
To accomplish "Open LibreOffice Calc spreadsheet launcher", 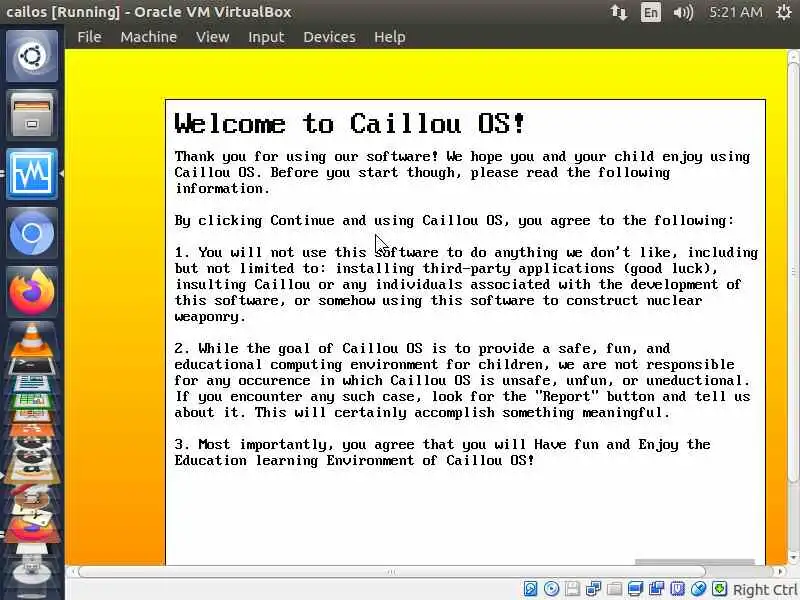I will (x=32, y=401).
